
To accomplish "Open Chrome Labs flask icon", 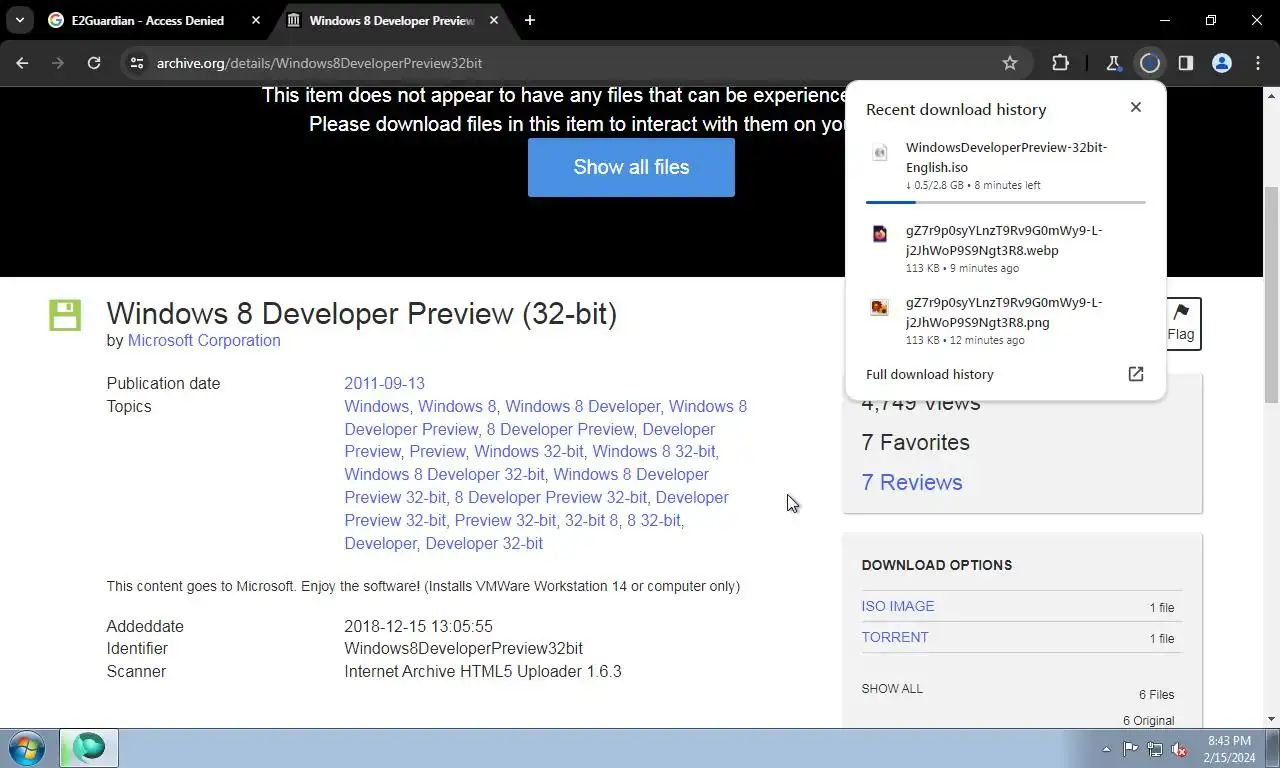I will [1113, 63].
